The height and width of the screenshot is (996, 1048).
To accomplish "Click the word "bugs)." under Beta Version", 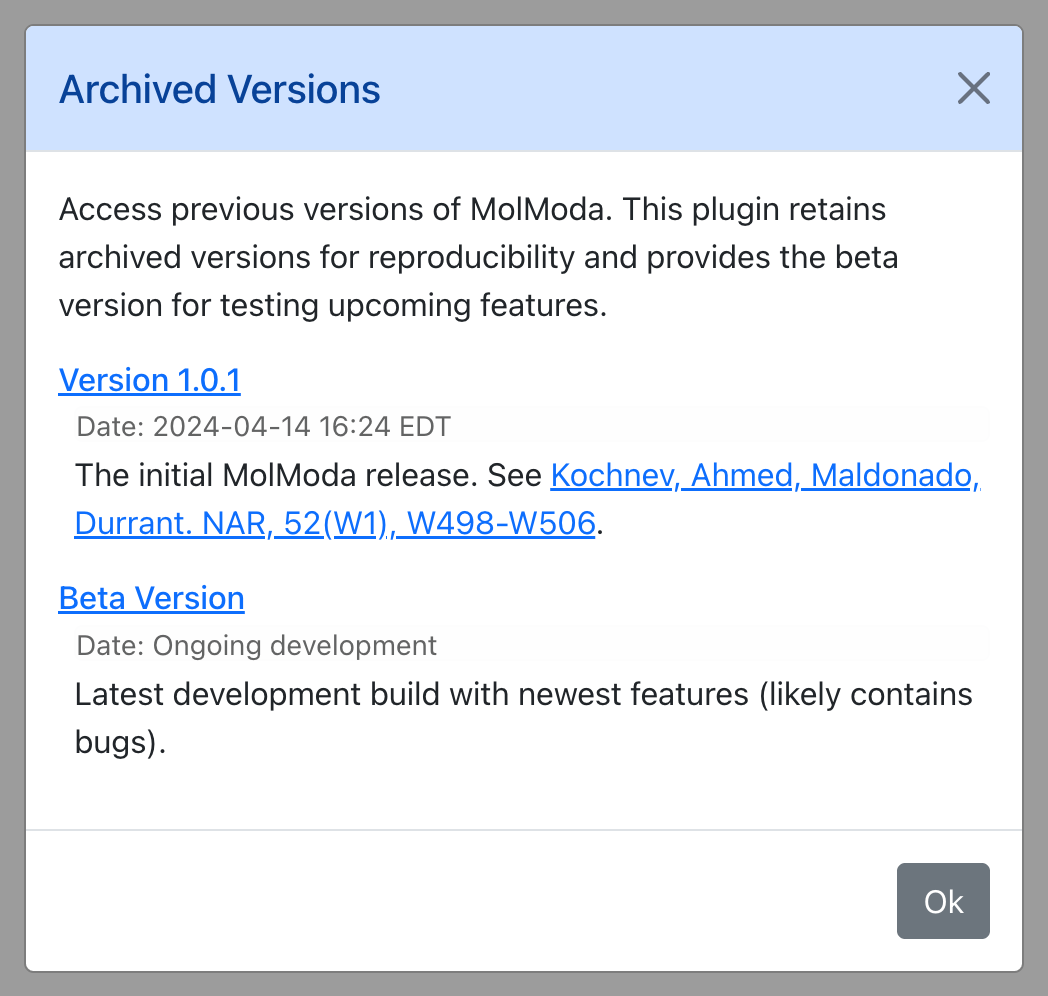I will (x=120, y=743).
